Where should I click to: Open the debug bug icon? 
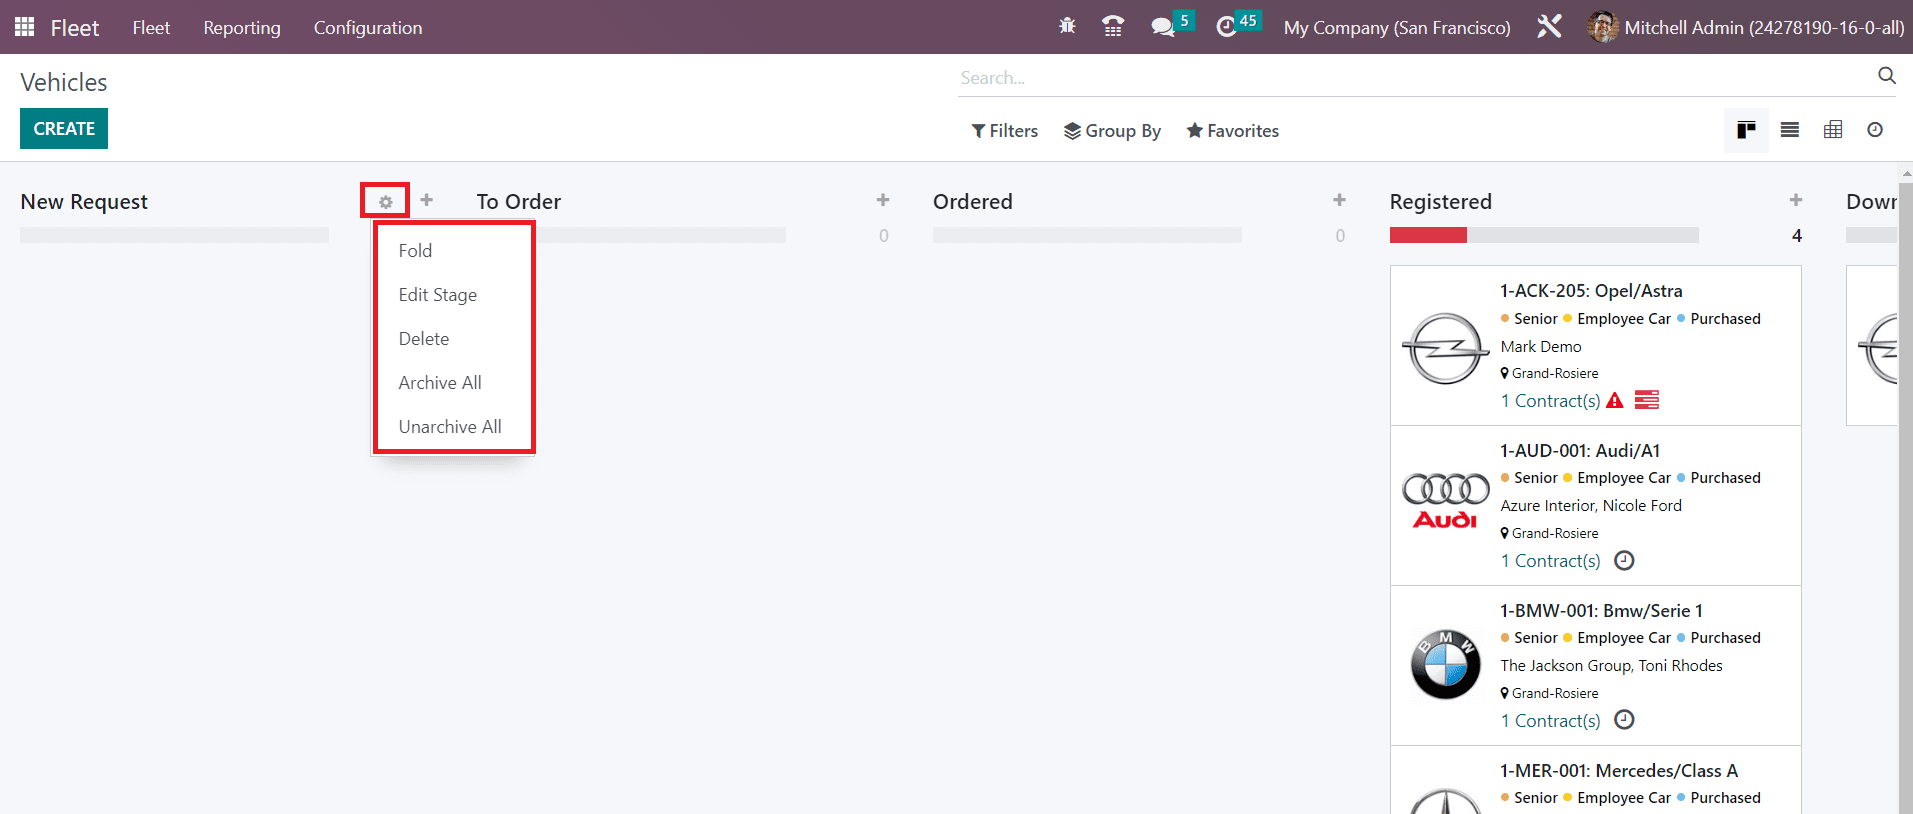[1067, 27]
